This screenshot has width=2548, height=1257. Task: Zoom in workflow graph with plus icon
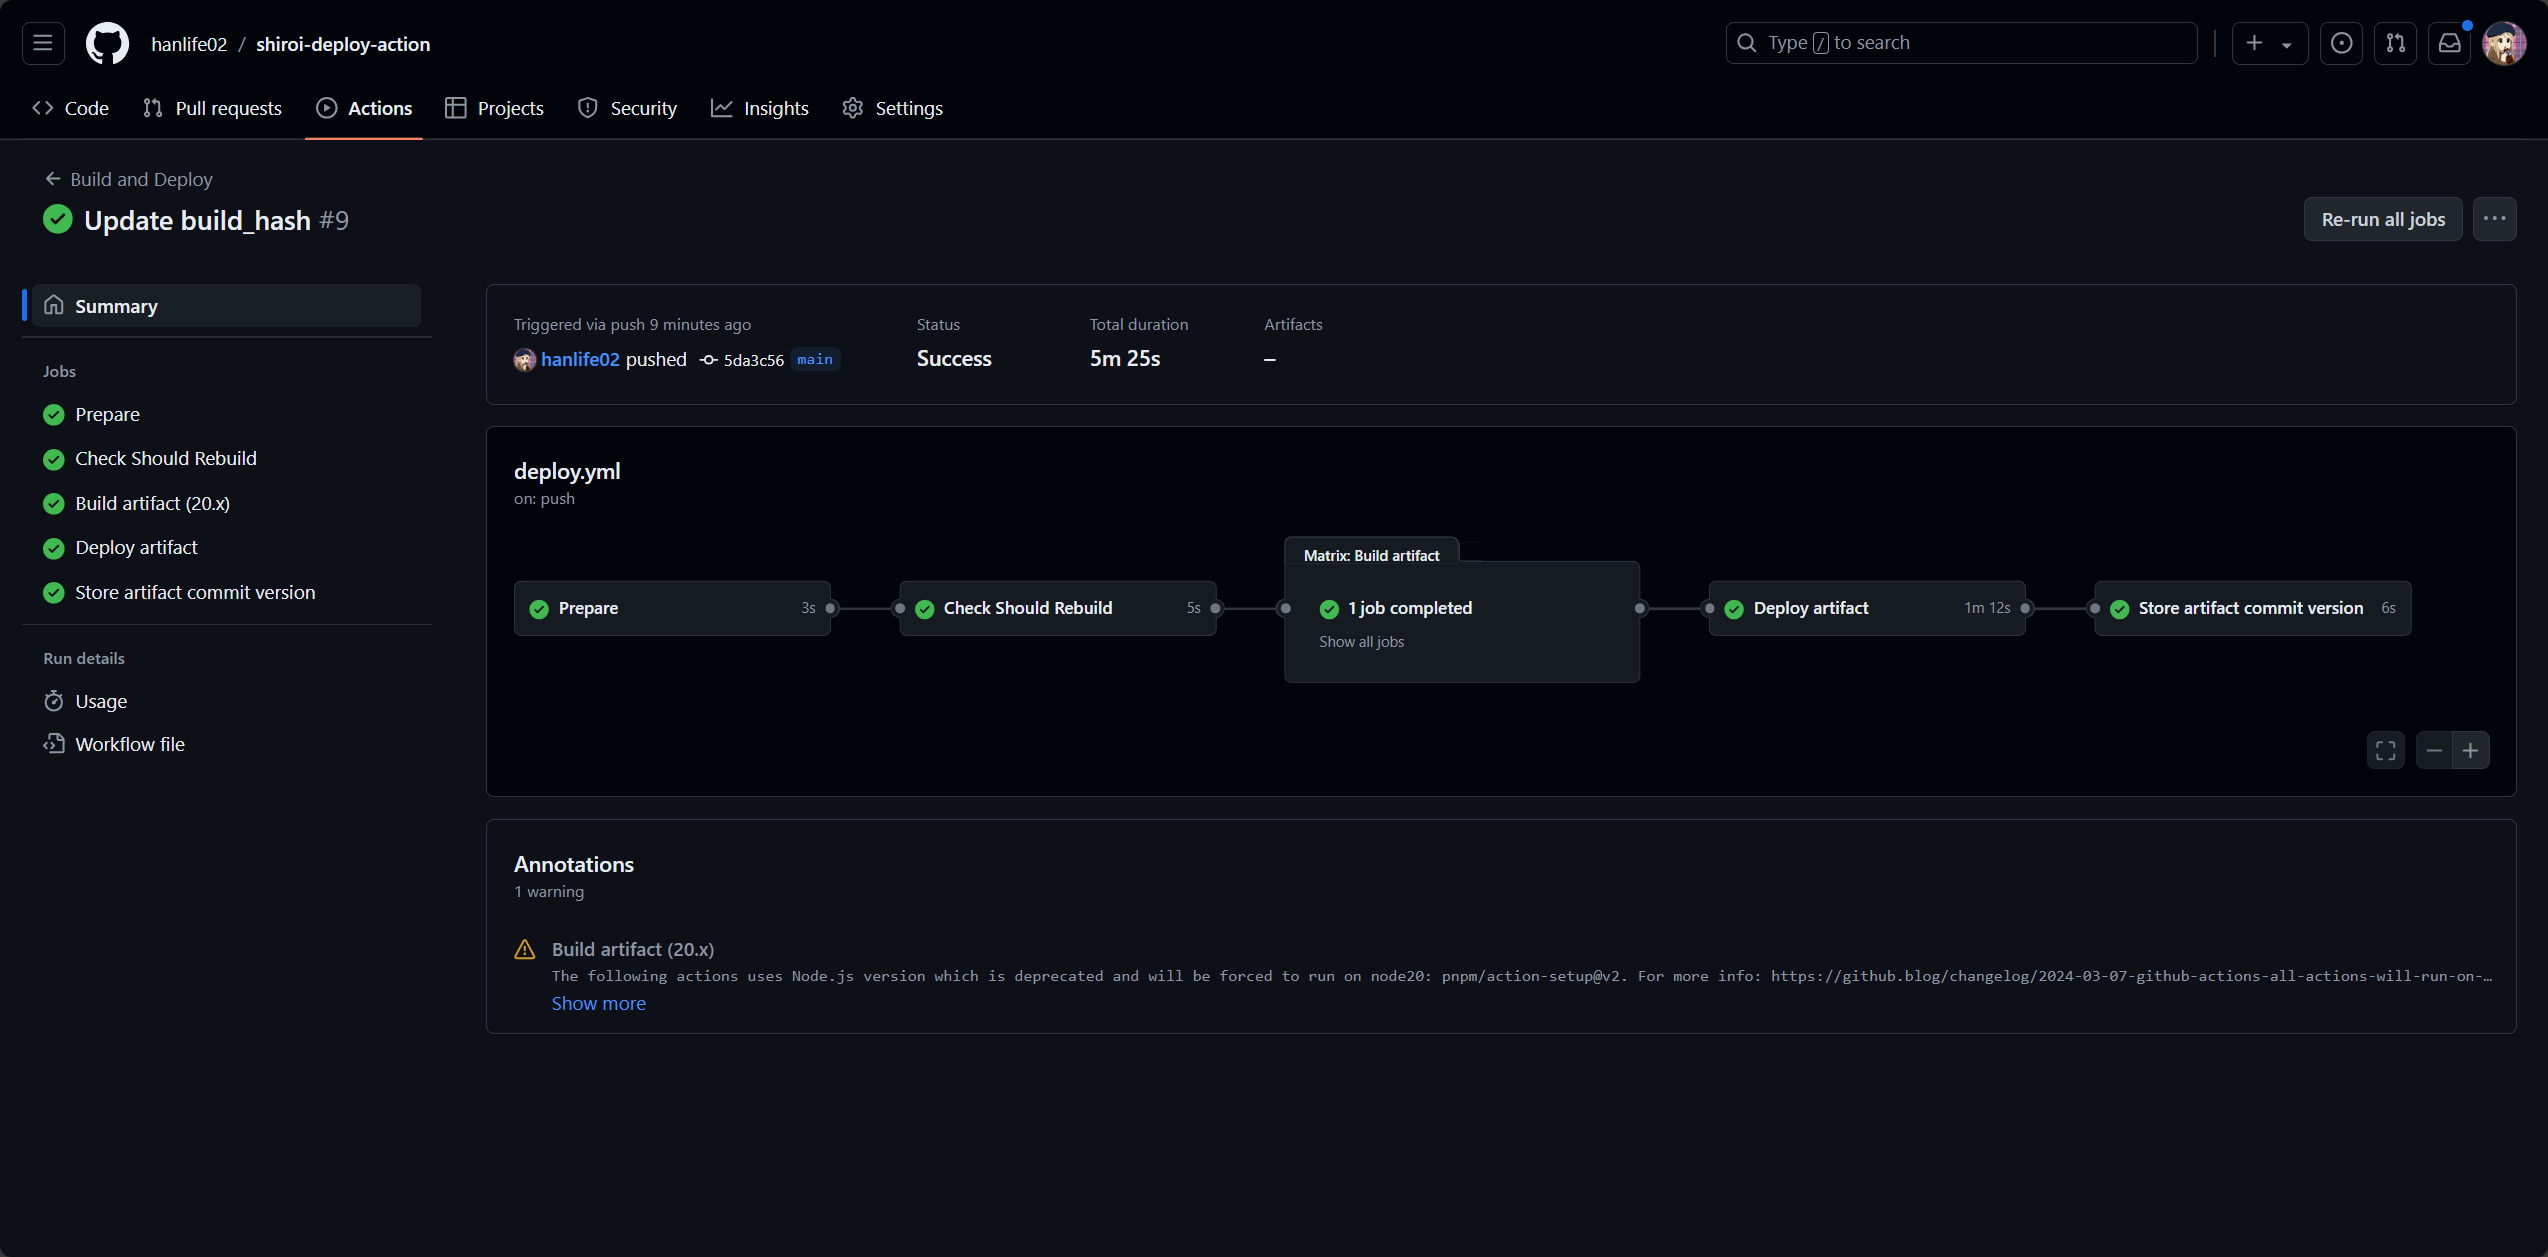(x=2470, y=750)
